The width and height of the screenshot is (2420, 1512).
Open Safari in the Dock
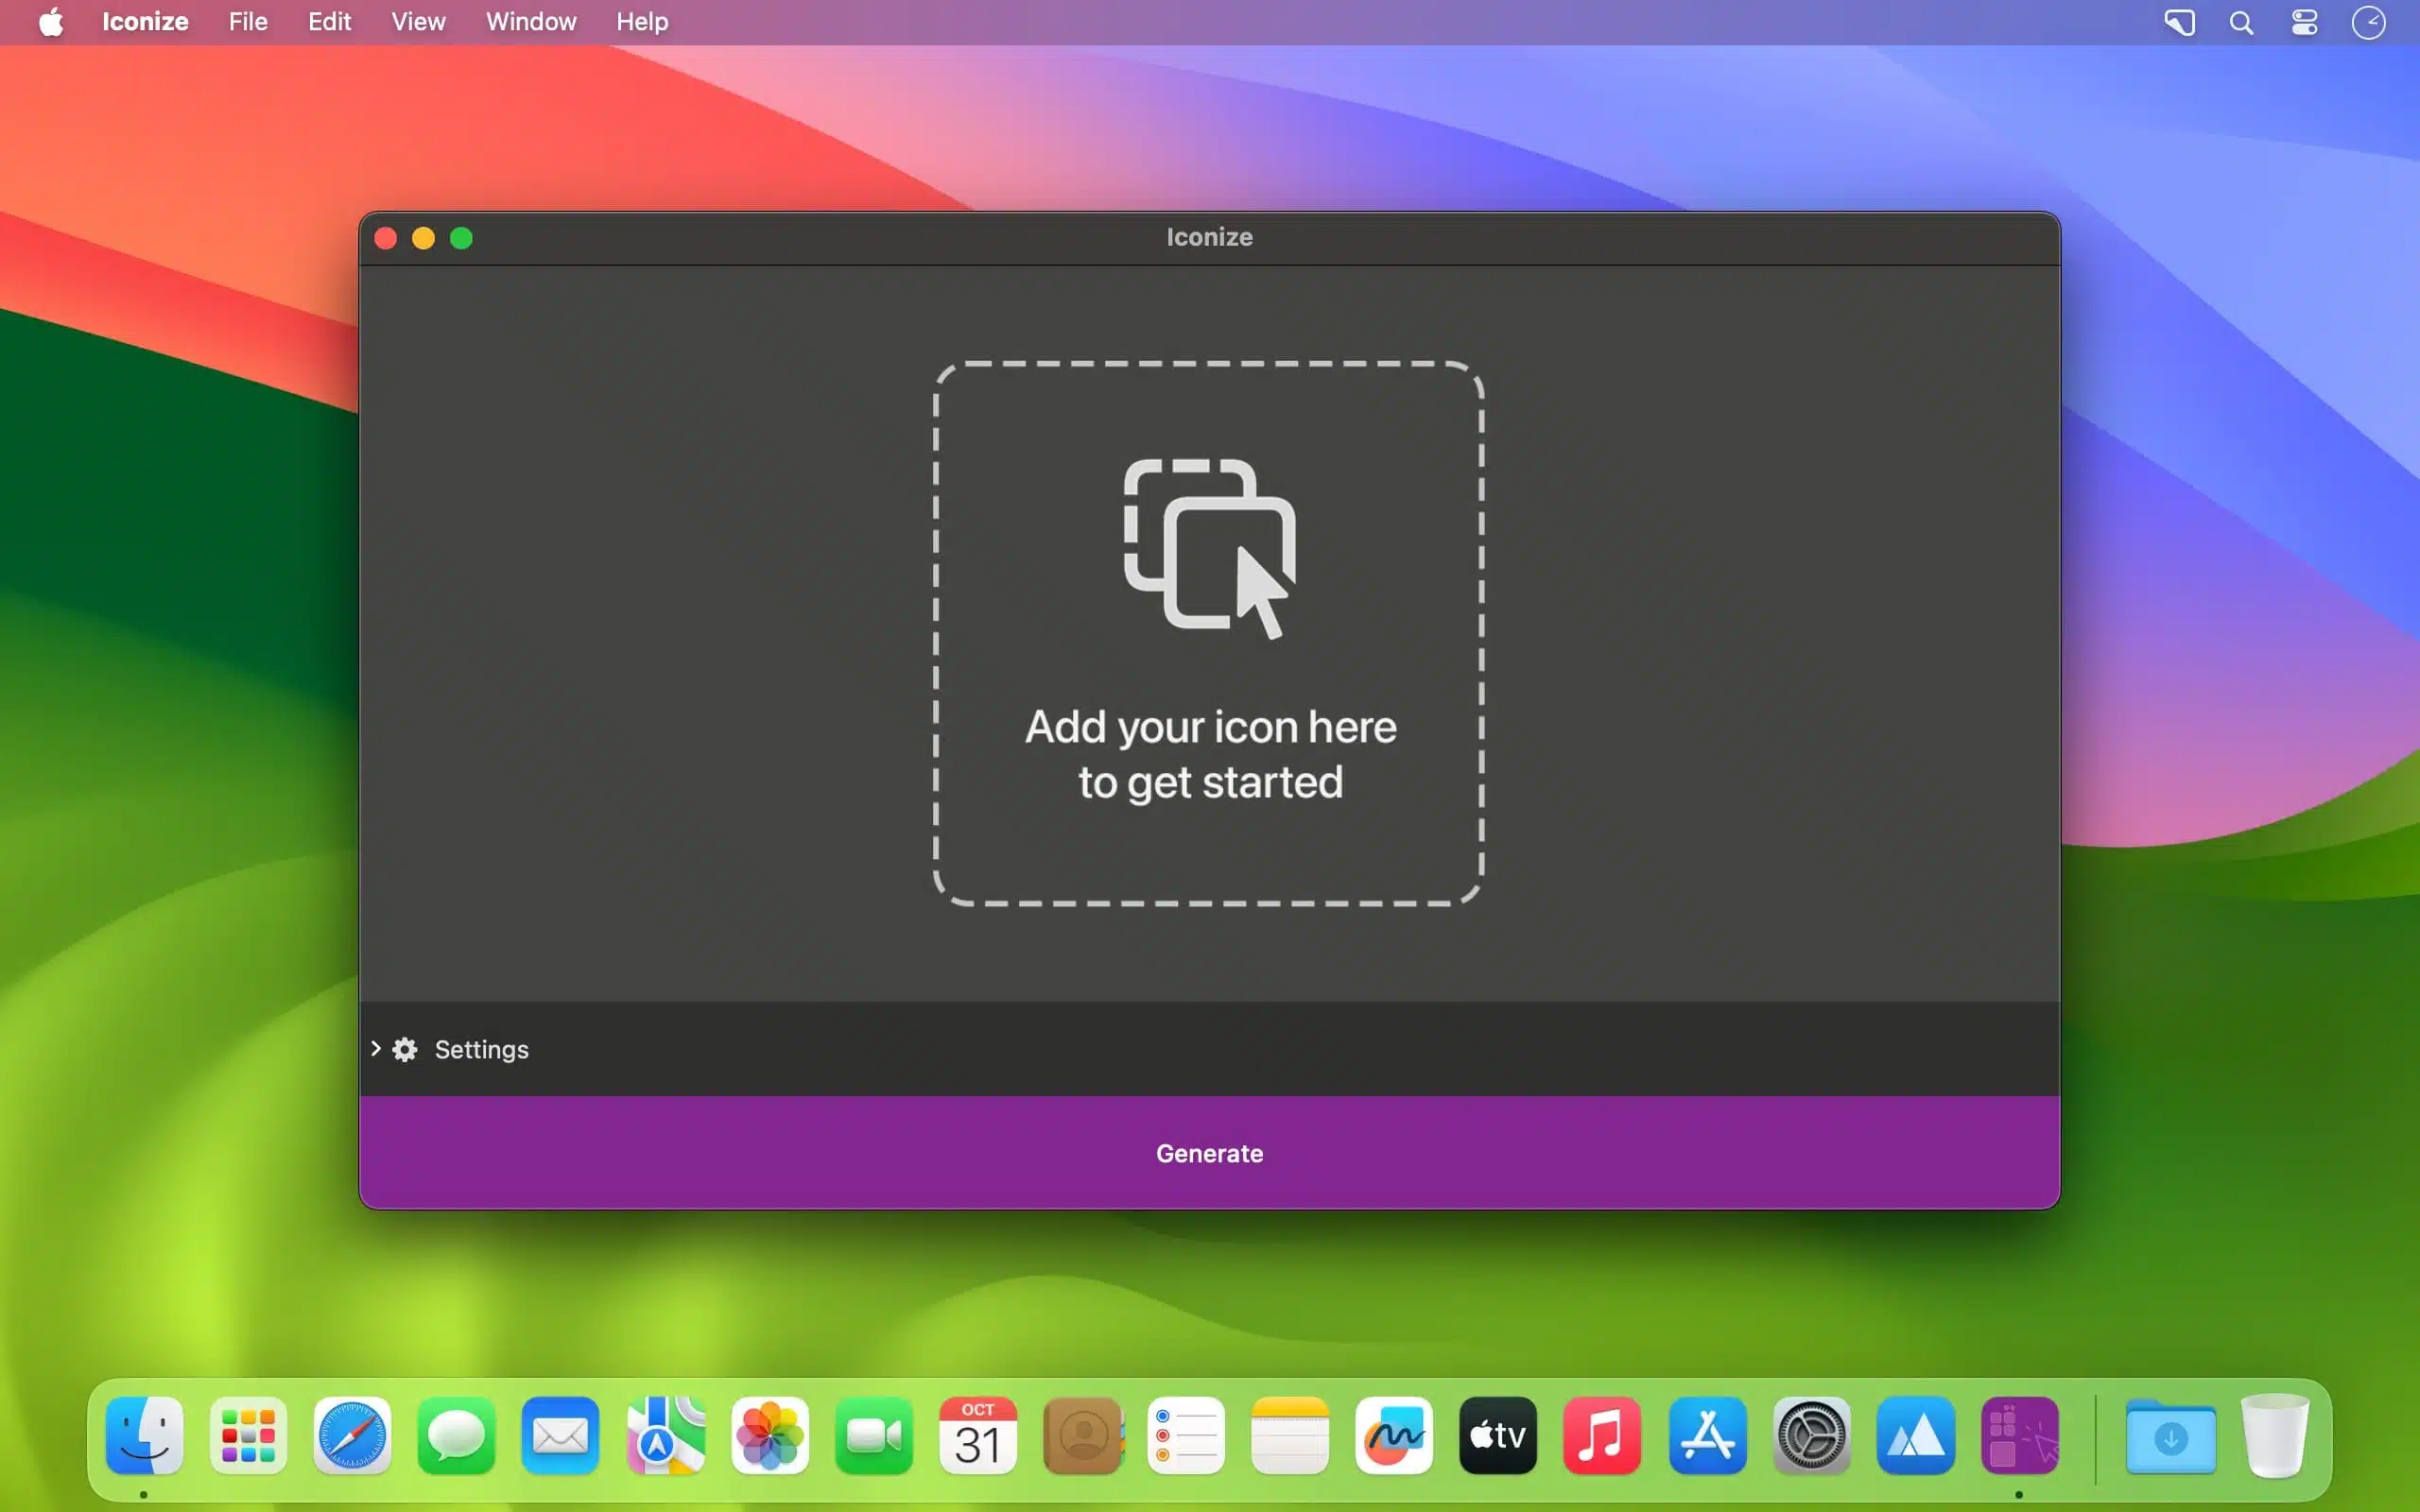[352, 1436]
